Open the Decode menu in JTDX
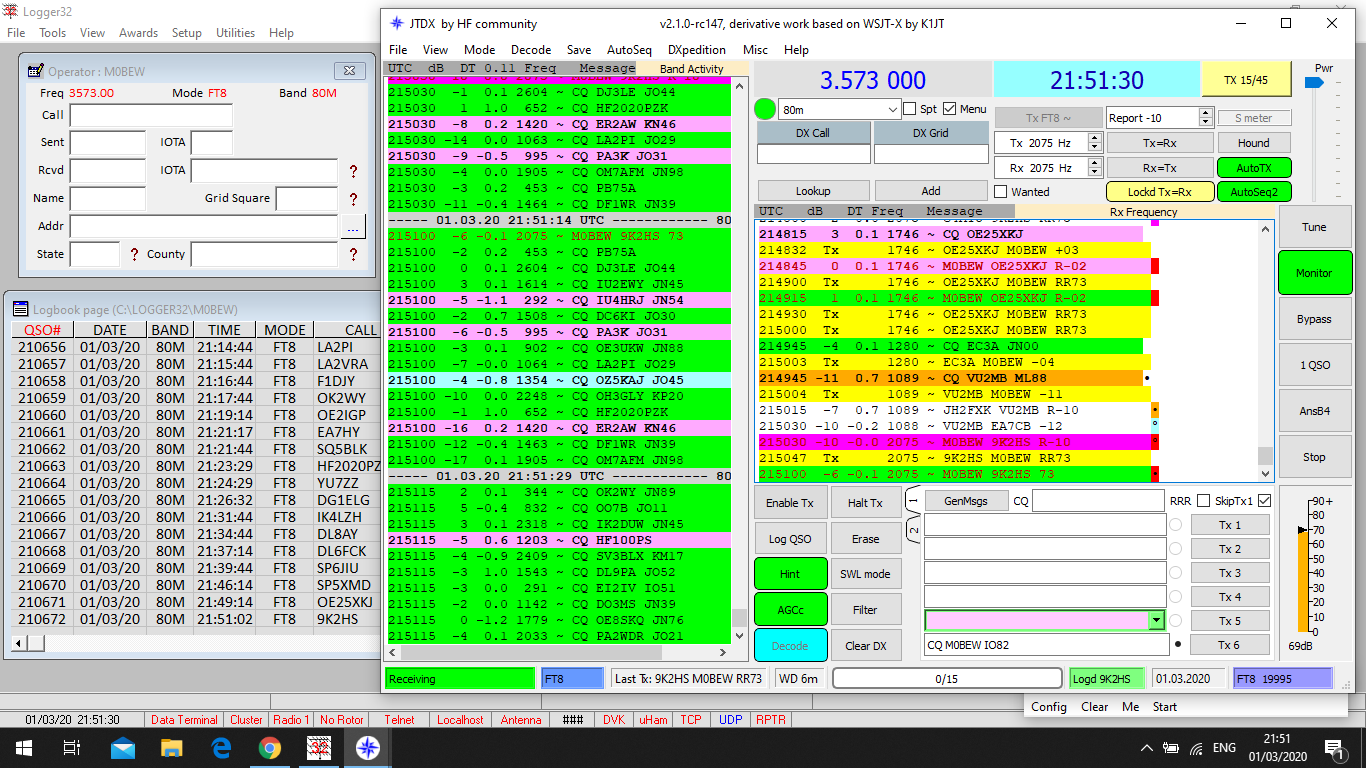Viewport: 1366px width, 768px height. point(531,50)
